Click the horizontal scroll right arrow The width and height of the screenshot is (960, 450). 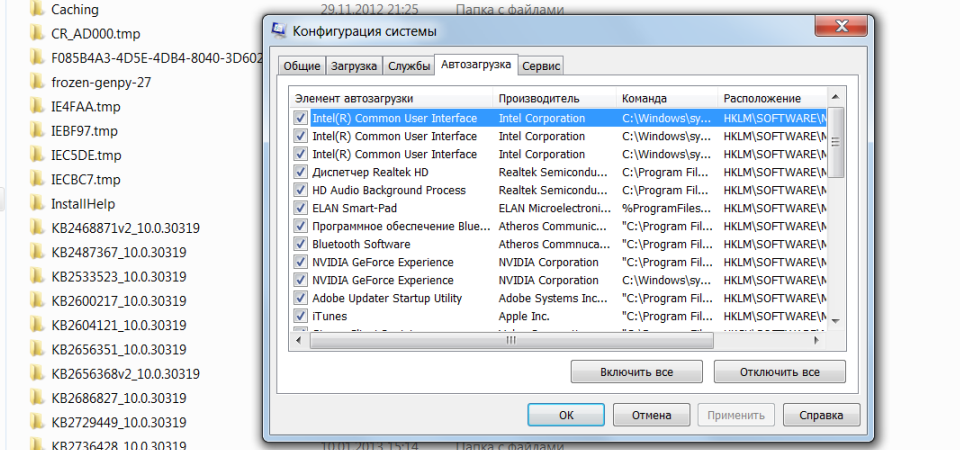(816, 340)
